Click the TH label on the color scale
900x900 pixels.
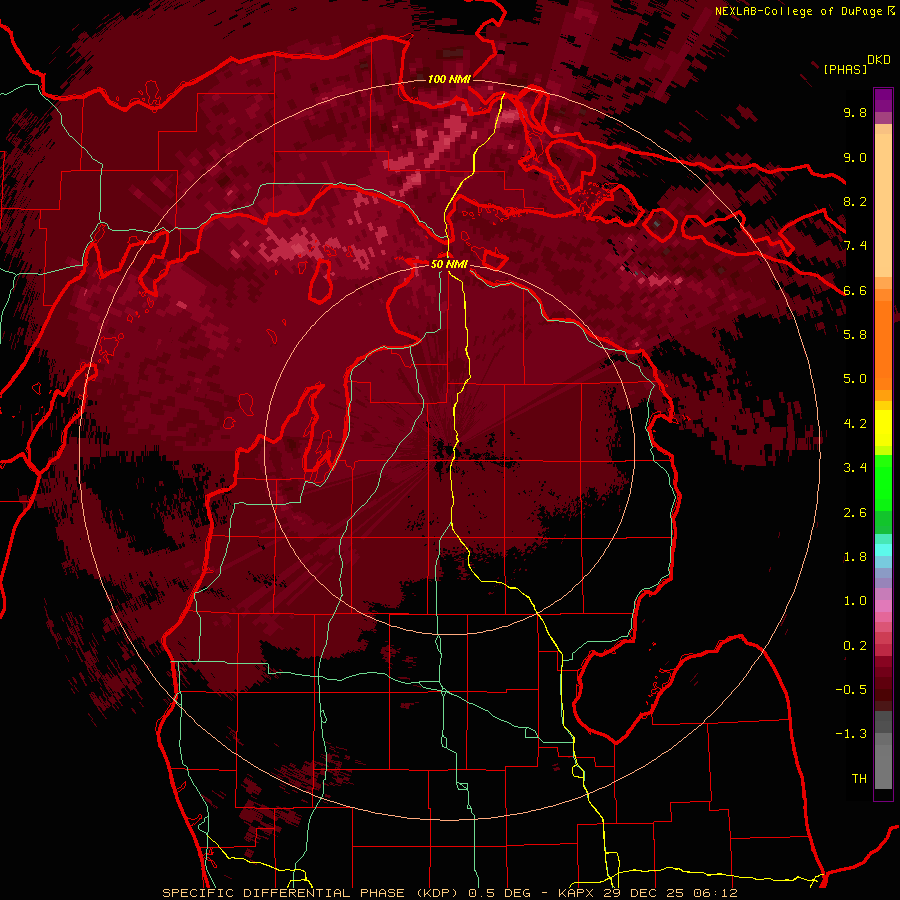[859, 779]
